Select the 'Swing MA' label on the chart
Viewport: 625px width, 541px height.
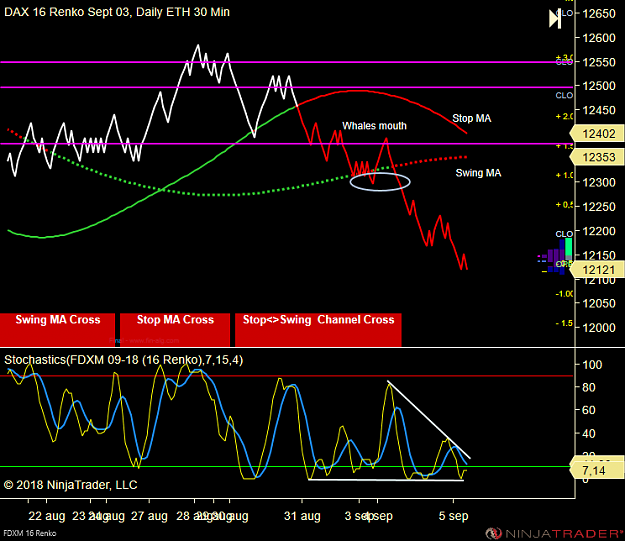click(x=478, y=173)
